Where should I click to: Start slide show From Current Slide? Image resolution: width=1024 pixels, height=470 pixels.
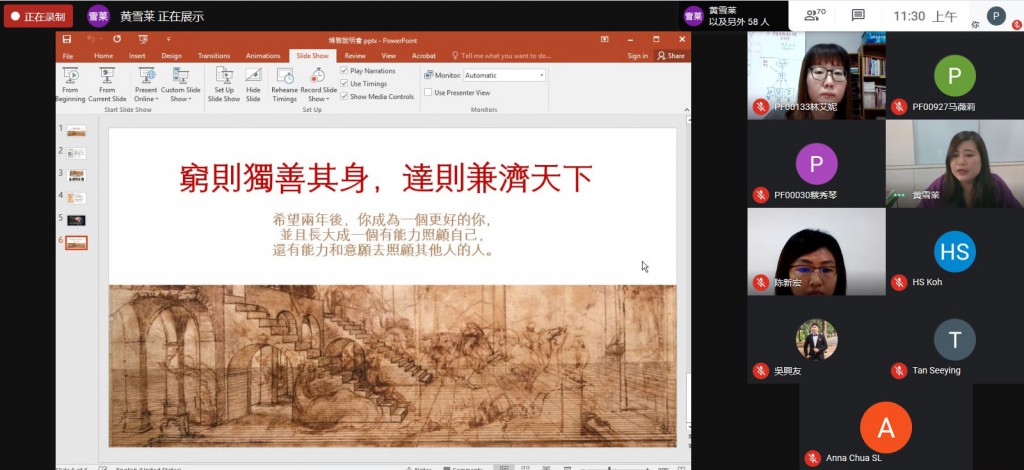(x=107, y=85)
